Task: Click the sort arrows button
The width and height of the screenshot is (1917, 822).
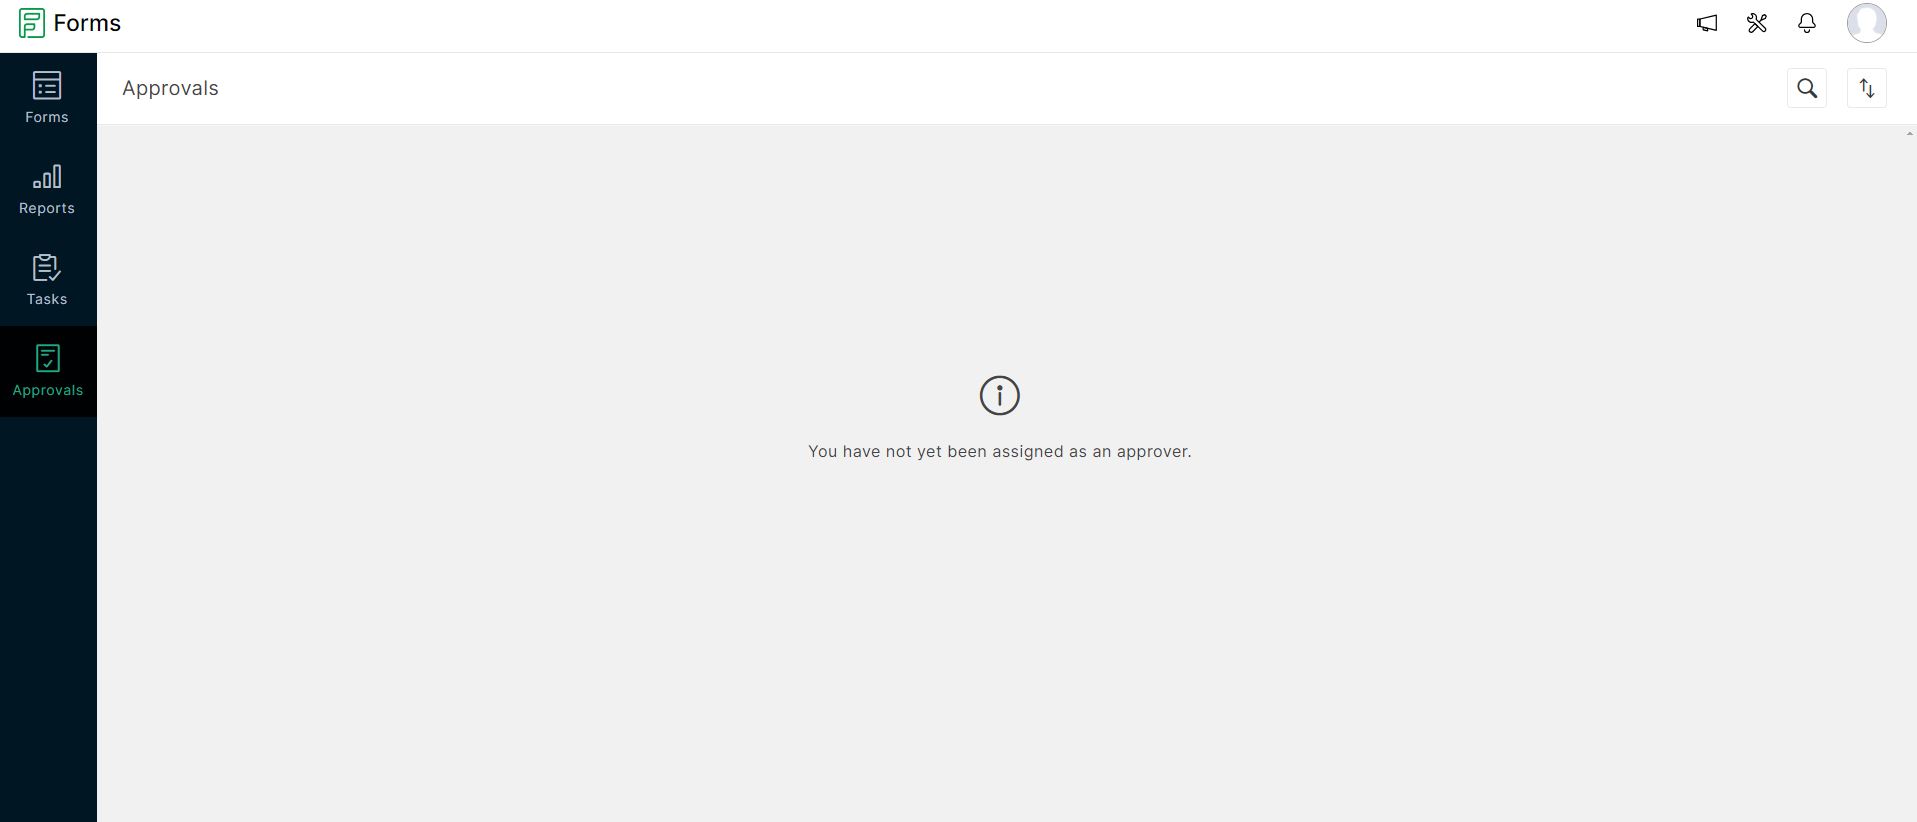Action: pyautogui.click(x=1866, y=88)
